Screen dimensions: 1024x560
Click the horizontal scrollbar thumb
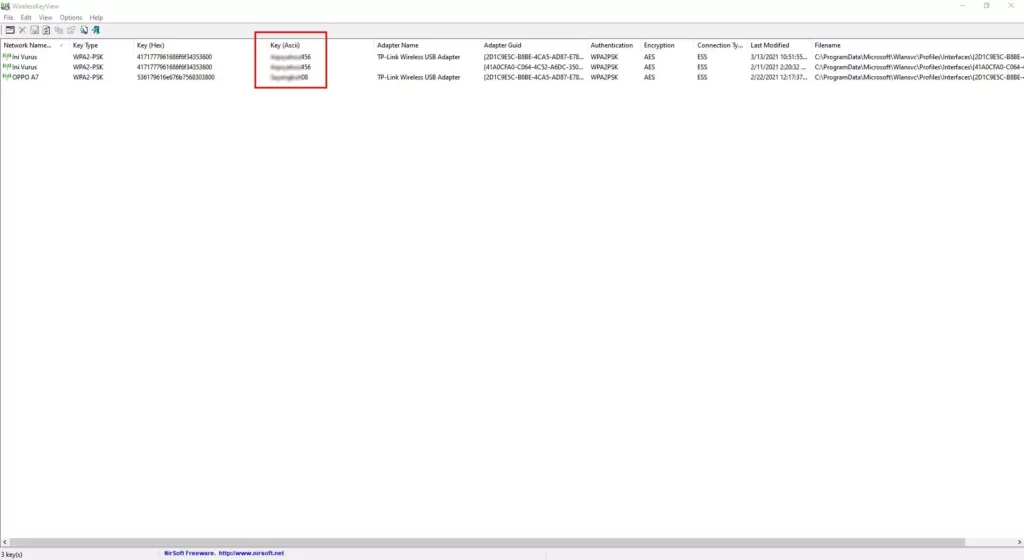(x=487, y=542)
